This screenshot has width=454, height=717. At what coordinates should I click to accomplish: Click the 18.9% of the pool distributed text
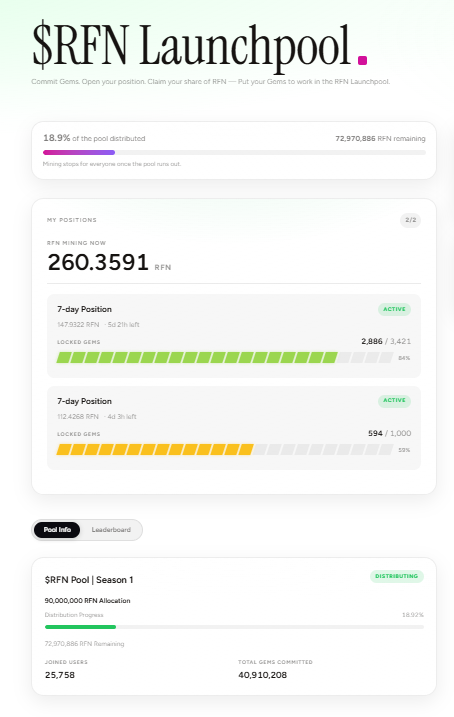tap(94, 138)
